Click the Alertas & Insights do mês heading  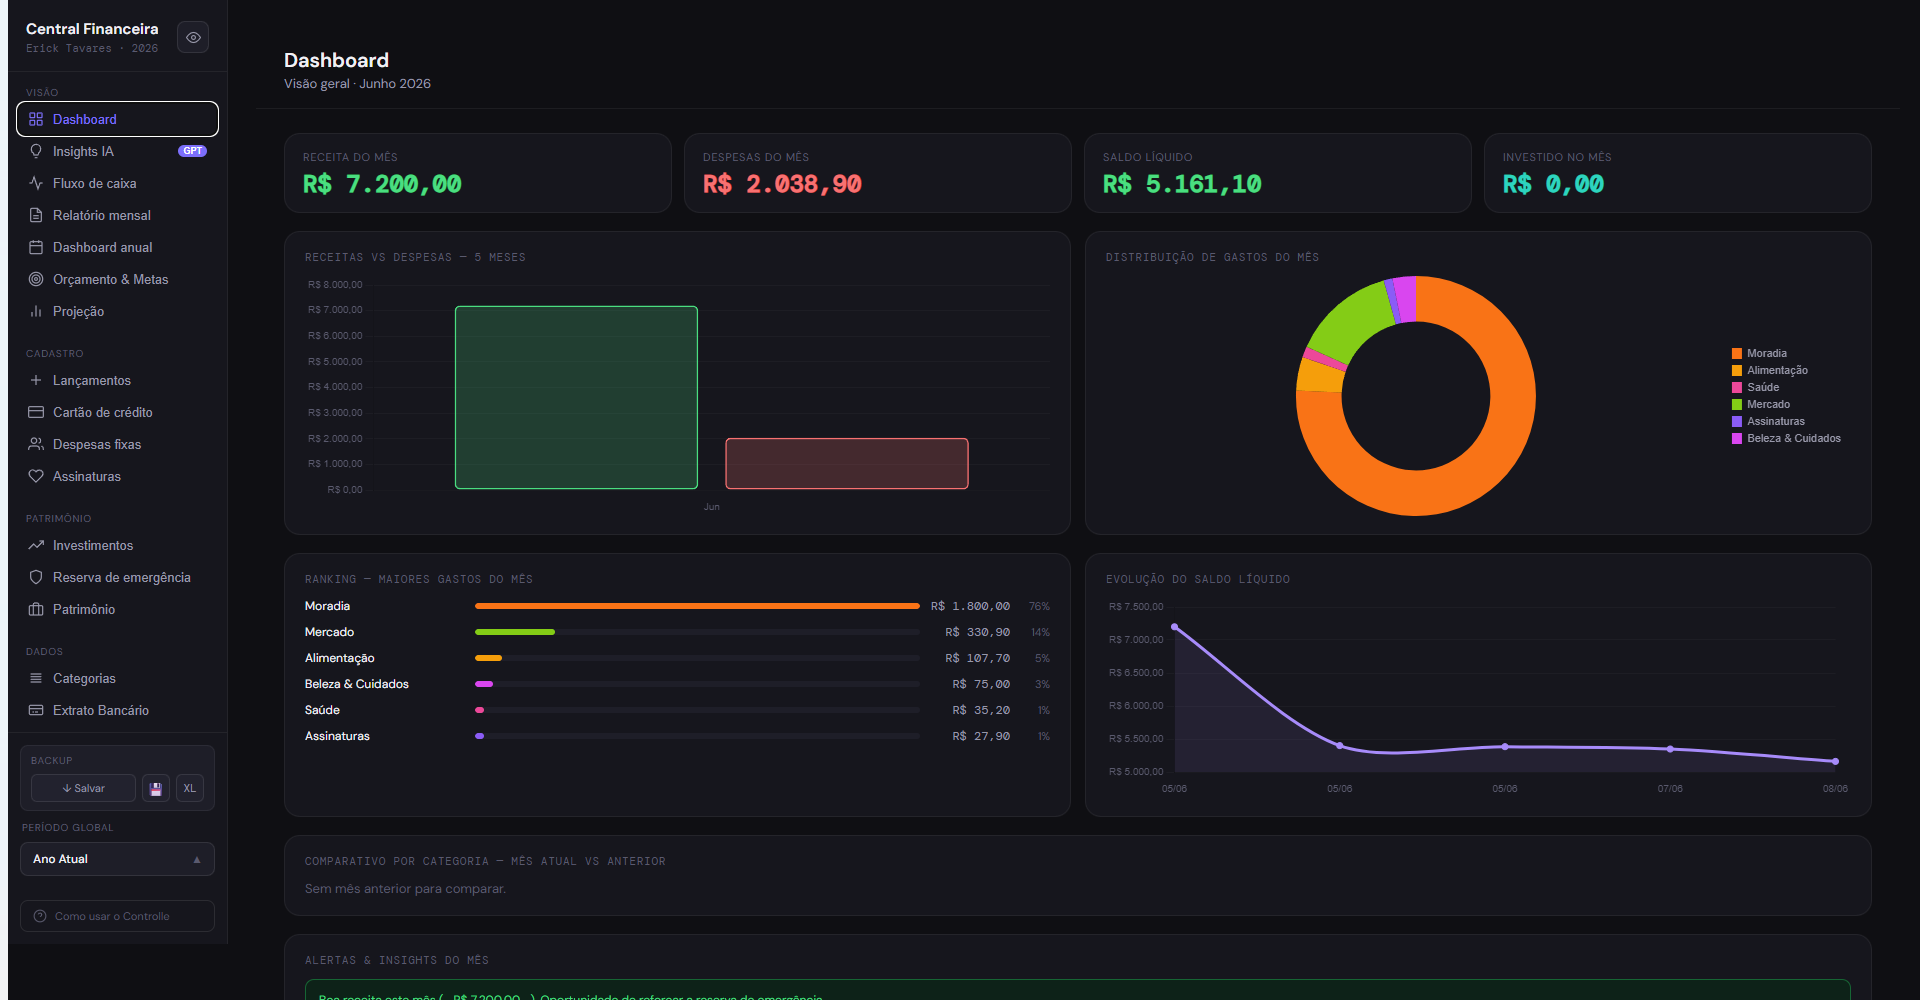point(397,960)
